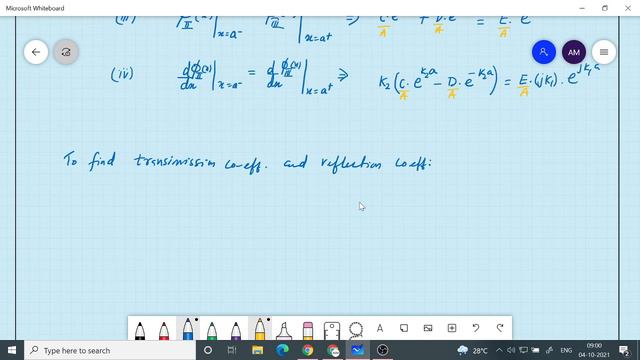Open Google Chrome from the taskbar

[x=308, y=350]
